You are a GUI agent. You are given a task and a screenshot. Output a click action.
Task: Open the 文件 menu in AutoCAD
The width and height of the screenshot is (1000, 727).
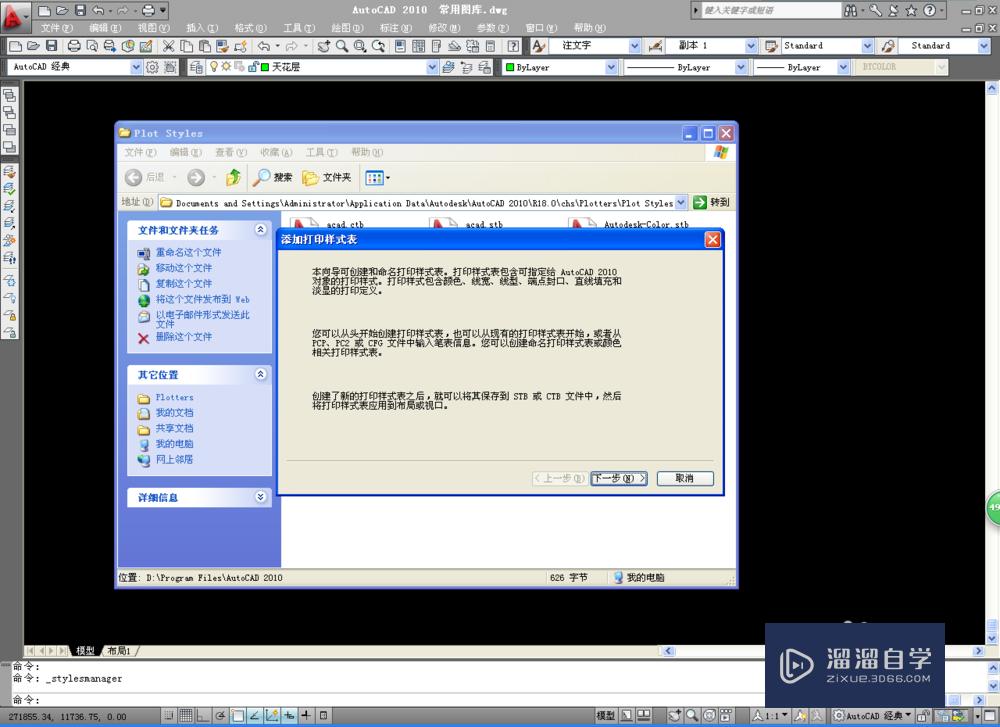click(x=57, y=28)
